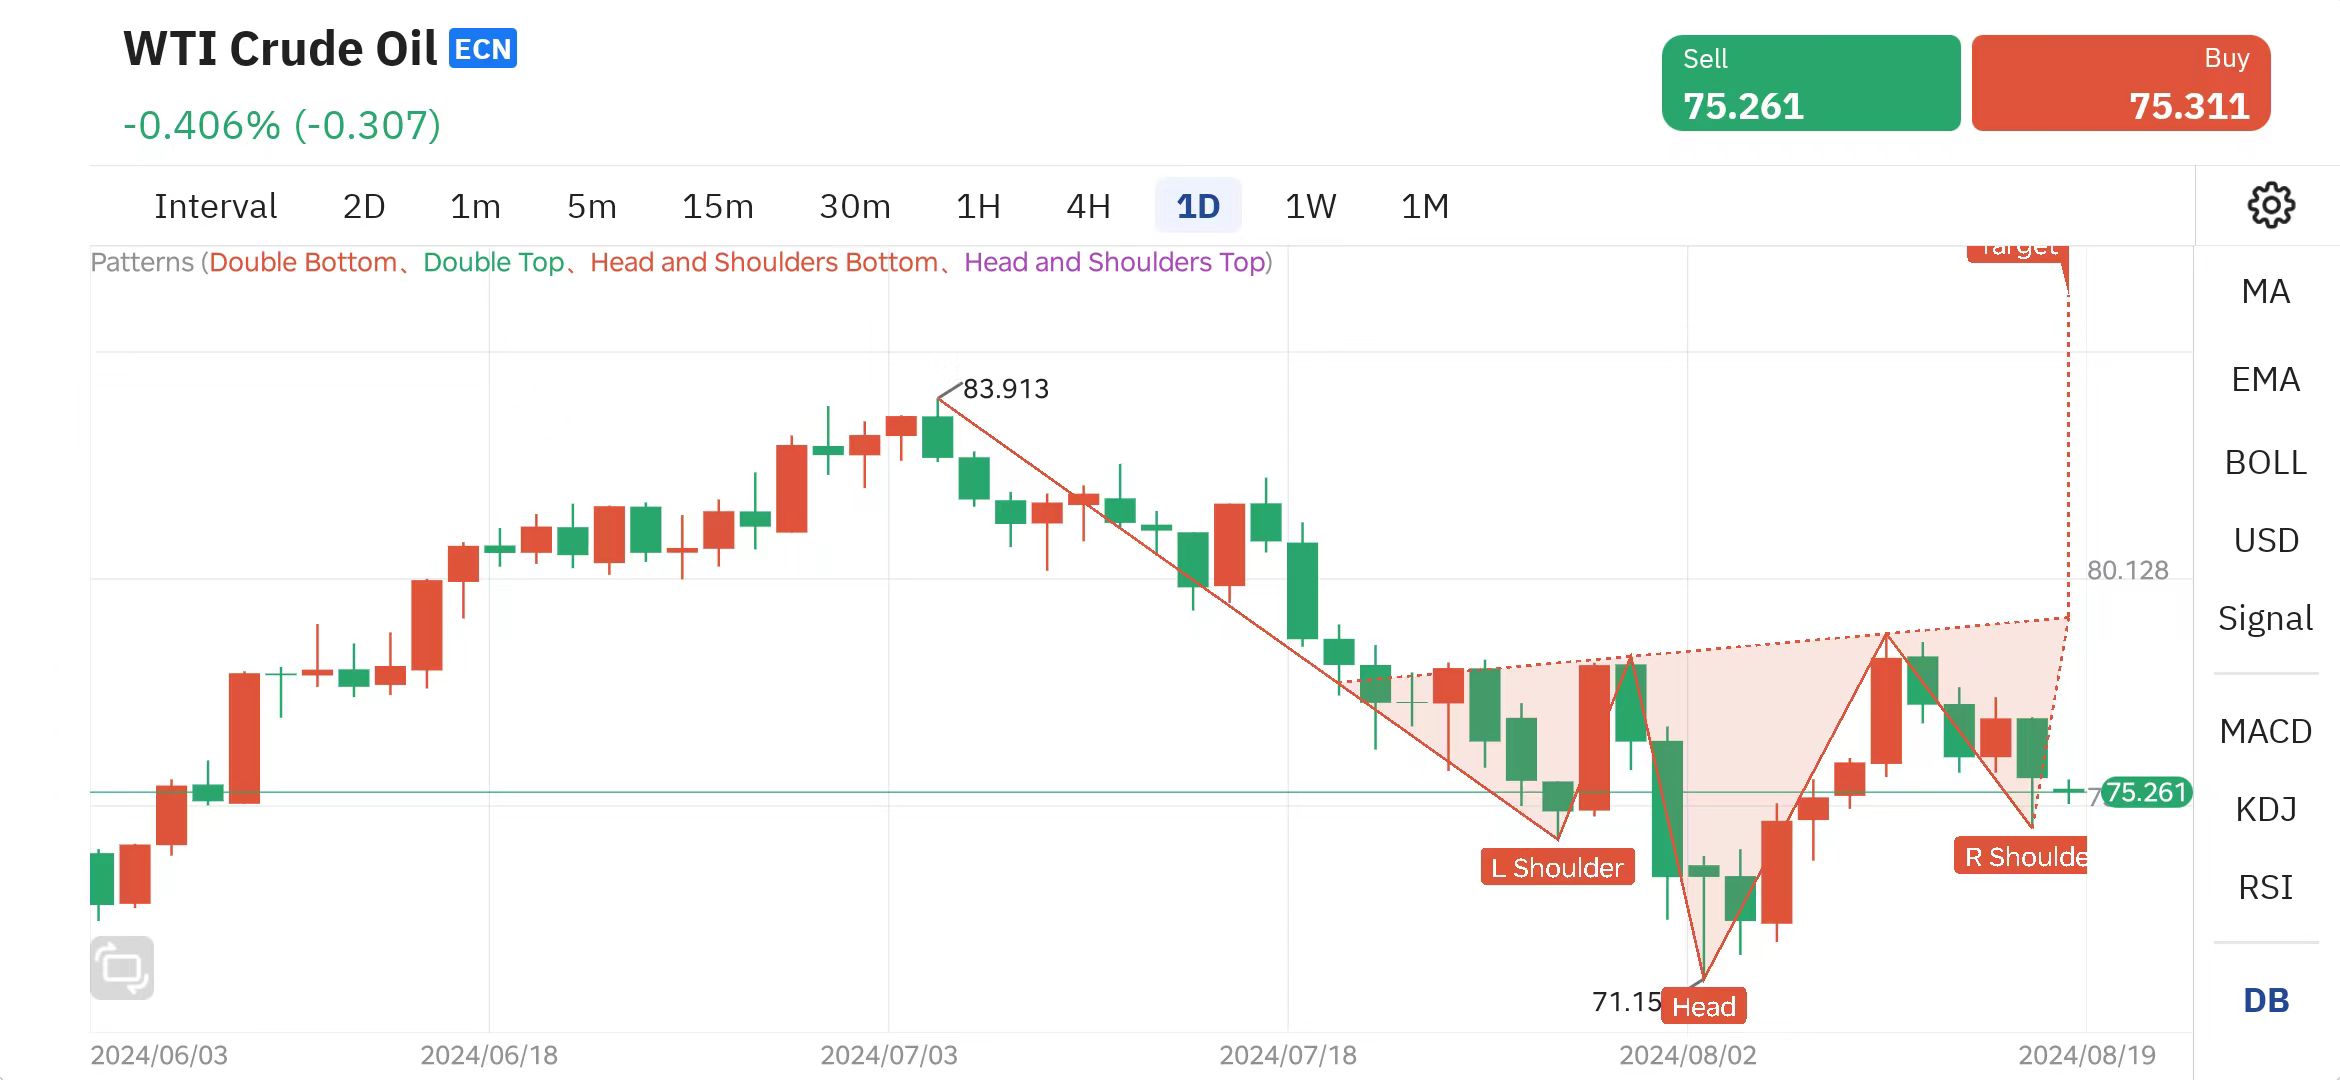Open the Interval selector

point(215,205)
